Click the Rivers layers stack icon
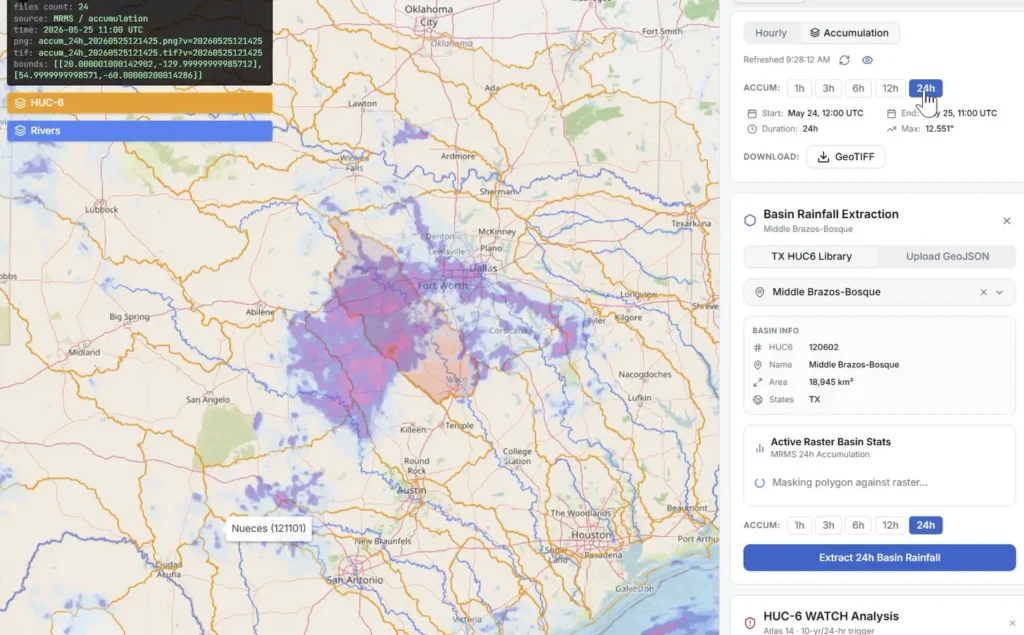This screenshot has width=1024, height=635. (20, 131)
